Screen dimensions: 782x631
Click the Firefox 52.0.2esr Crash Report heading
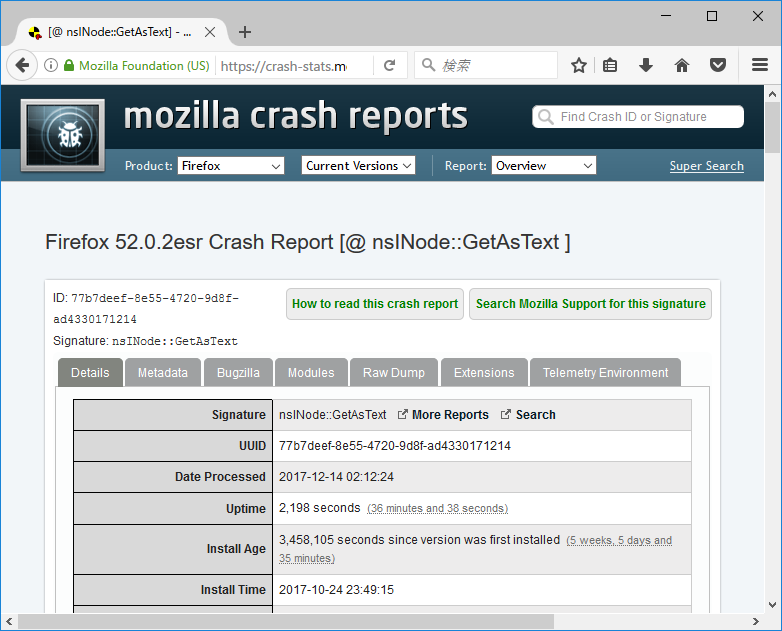click(308, 242)
